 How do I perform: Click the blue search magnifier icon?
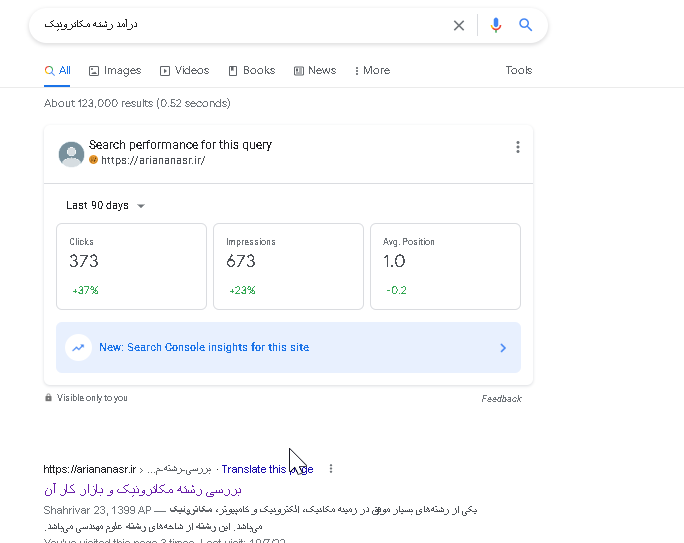[x=526, y=26]
